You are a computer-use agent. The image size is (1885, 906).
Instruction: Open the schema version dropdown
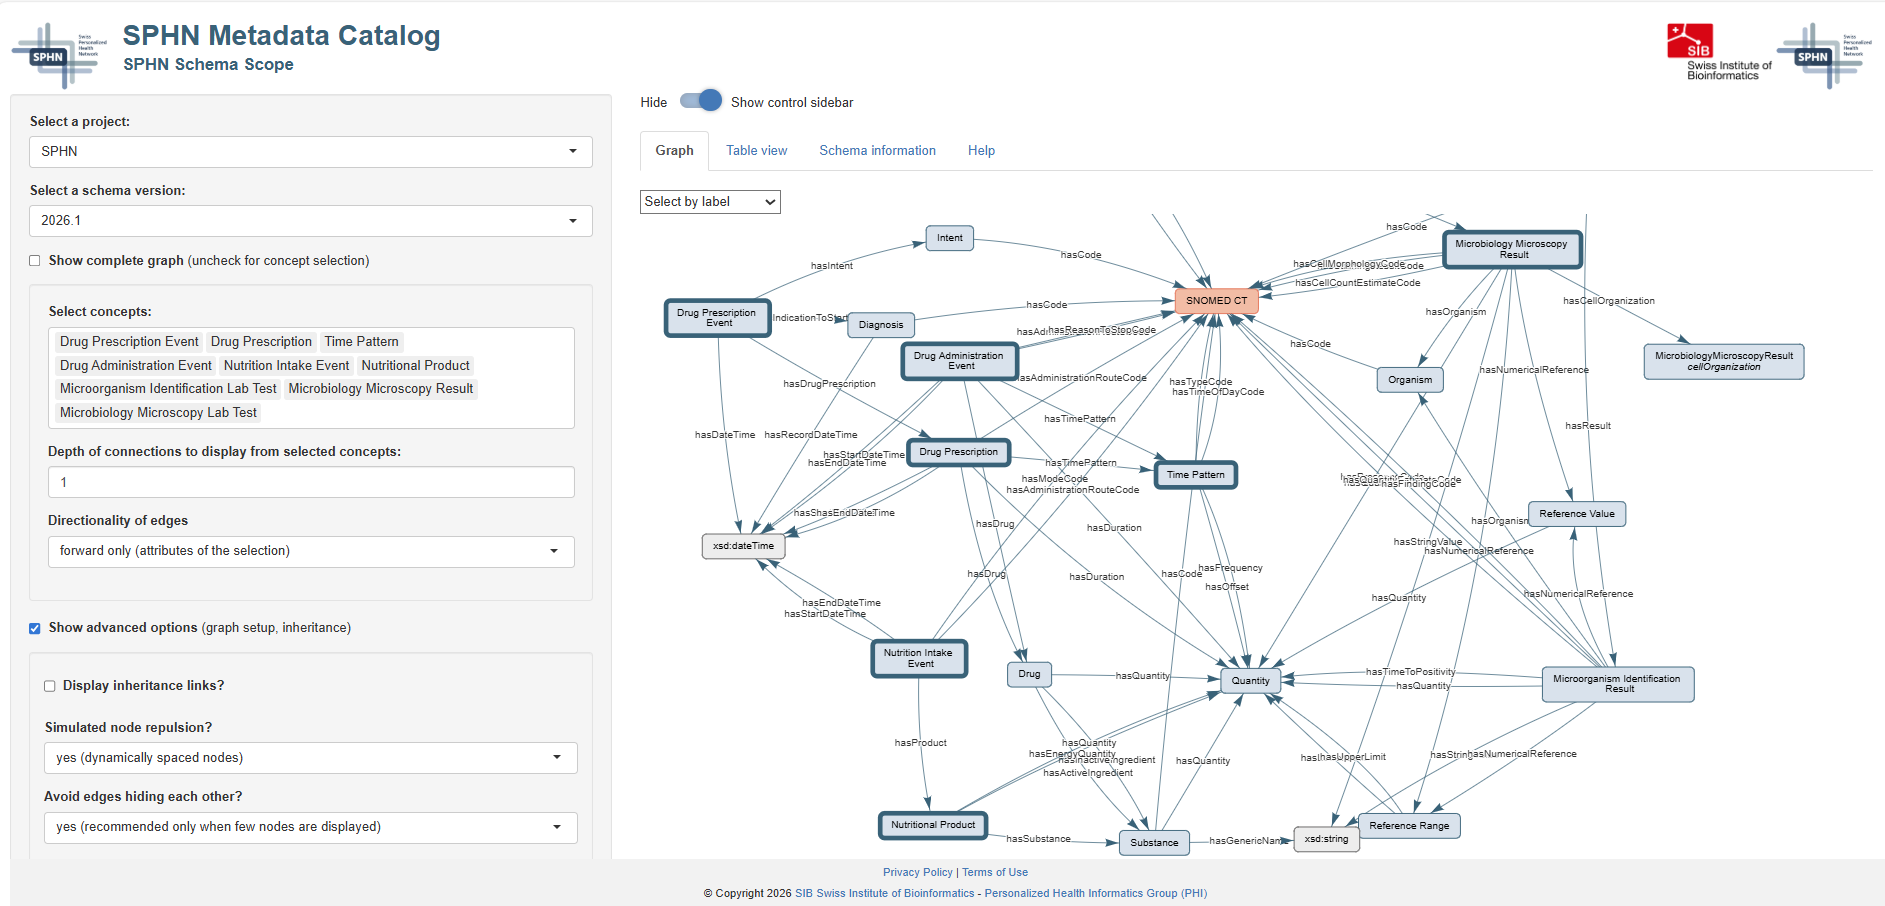coord(310,221)
